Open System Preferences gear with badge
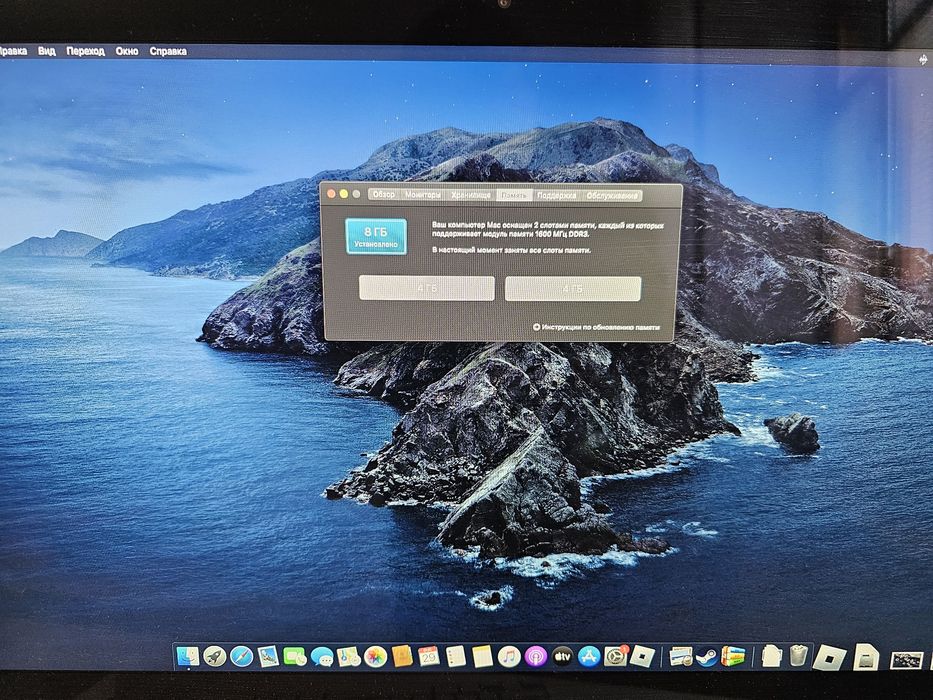The width and height of the screenshot is (933, 700). 616,656
